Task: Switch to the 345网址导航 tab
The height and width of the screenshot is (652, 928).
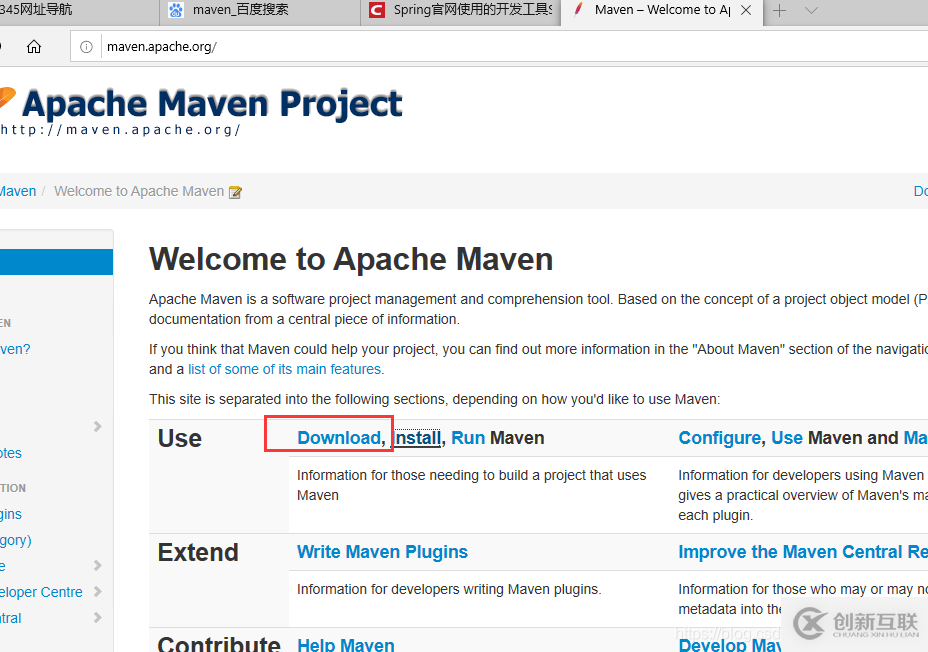Action: pos(79,10)
